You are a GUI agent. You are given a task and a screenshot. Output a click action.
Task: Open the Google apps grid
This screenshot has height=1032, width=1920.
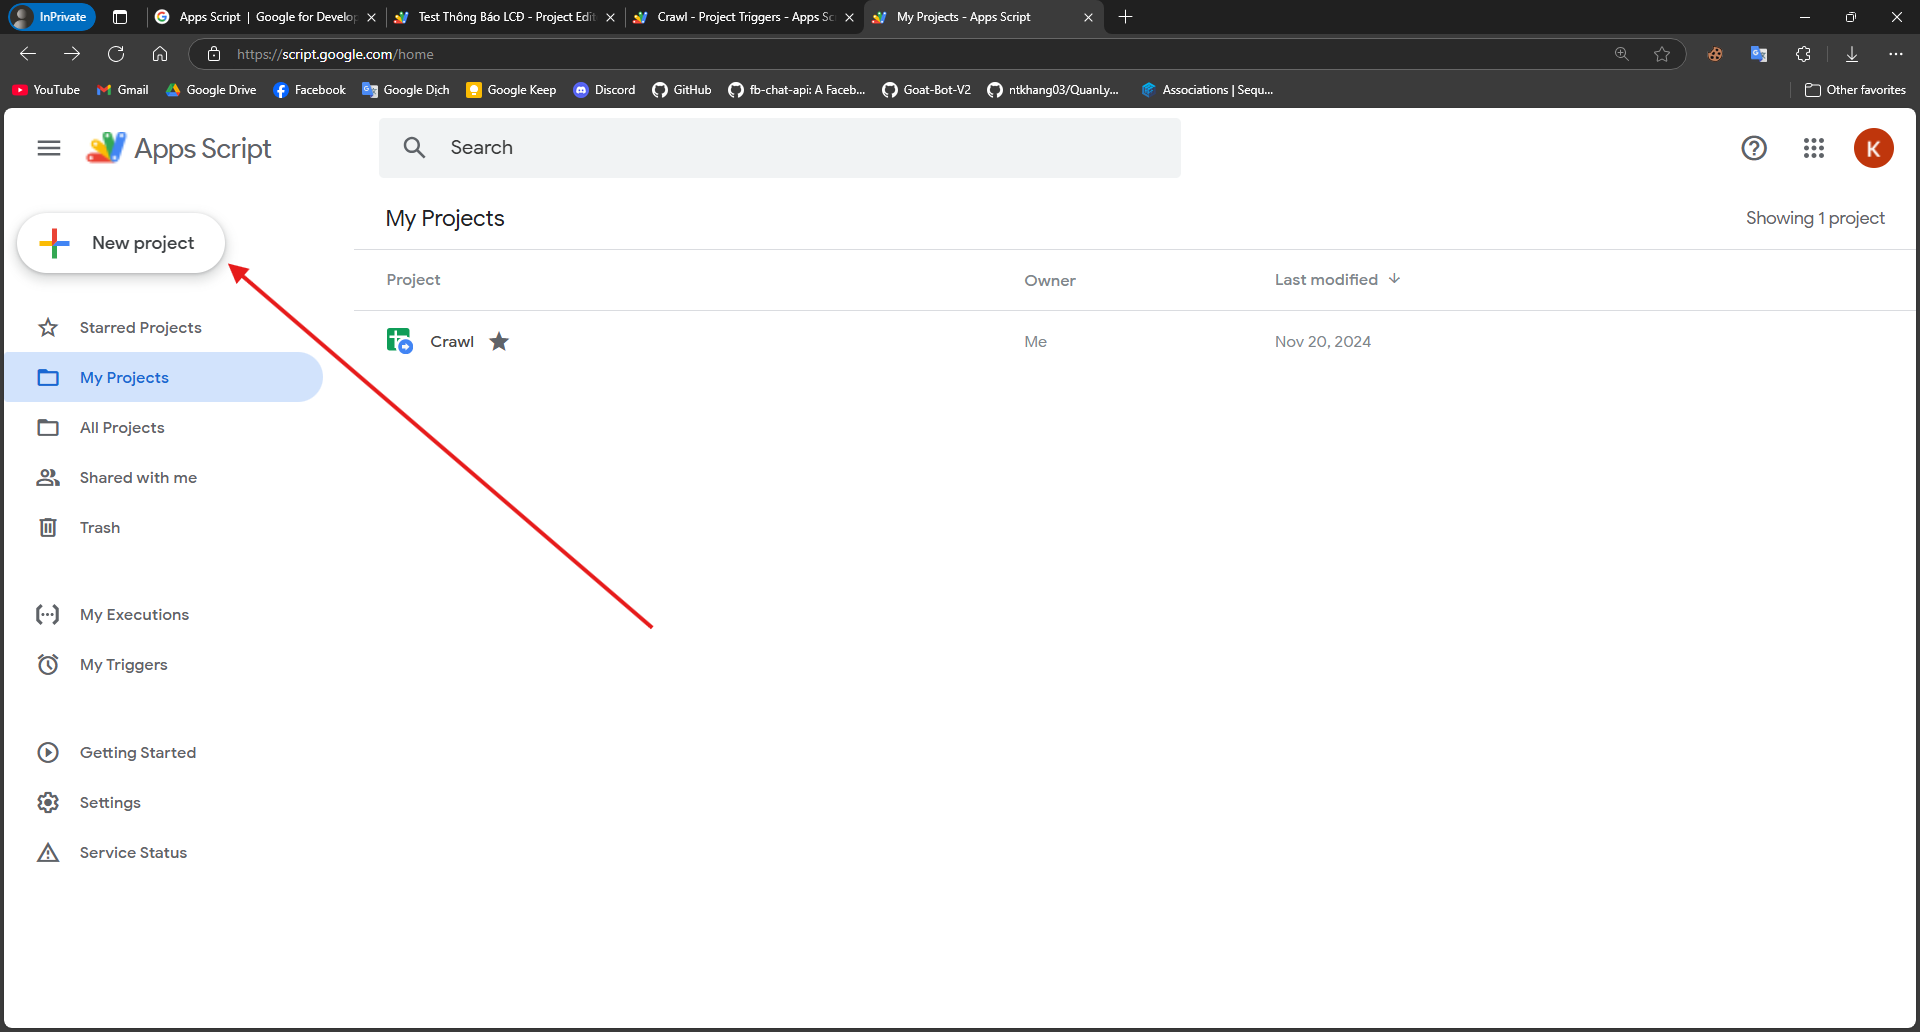(1814, 148)
